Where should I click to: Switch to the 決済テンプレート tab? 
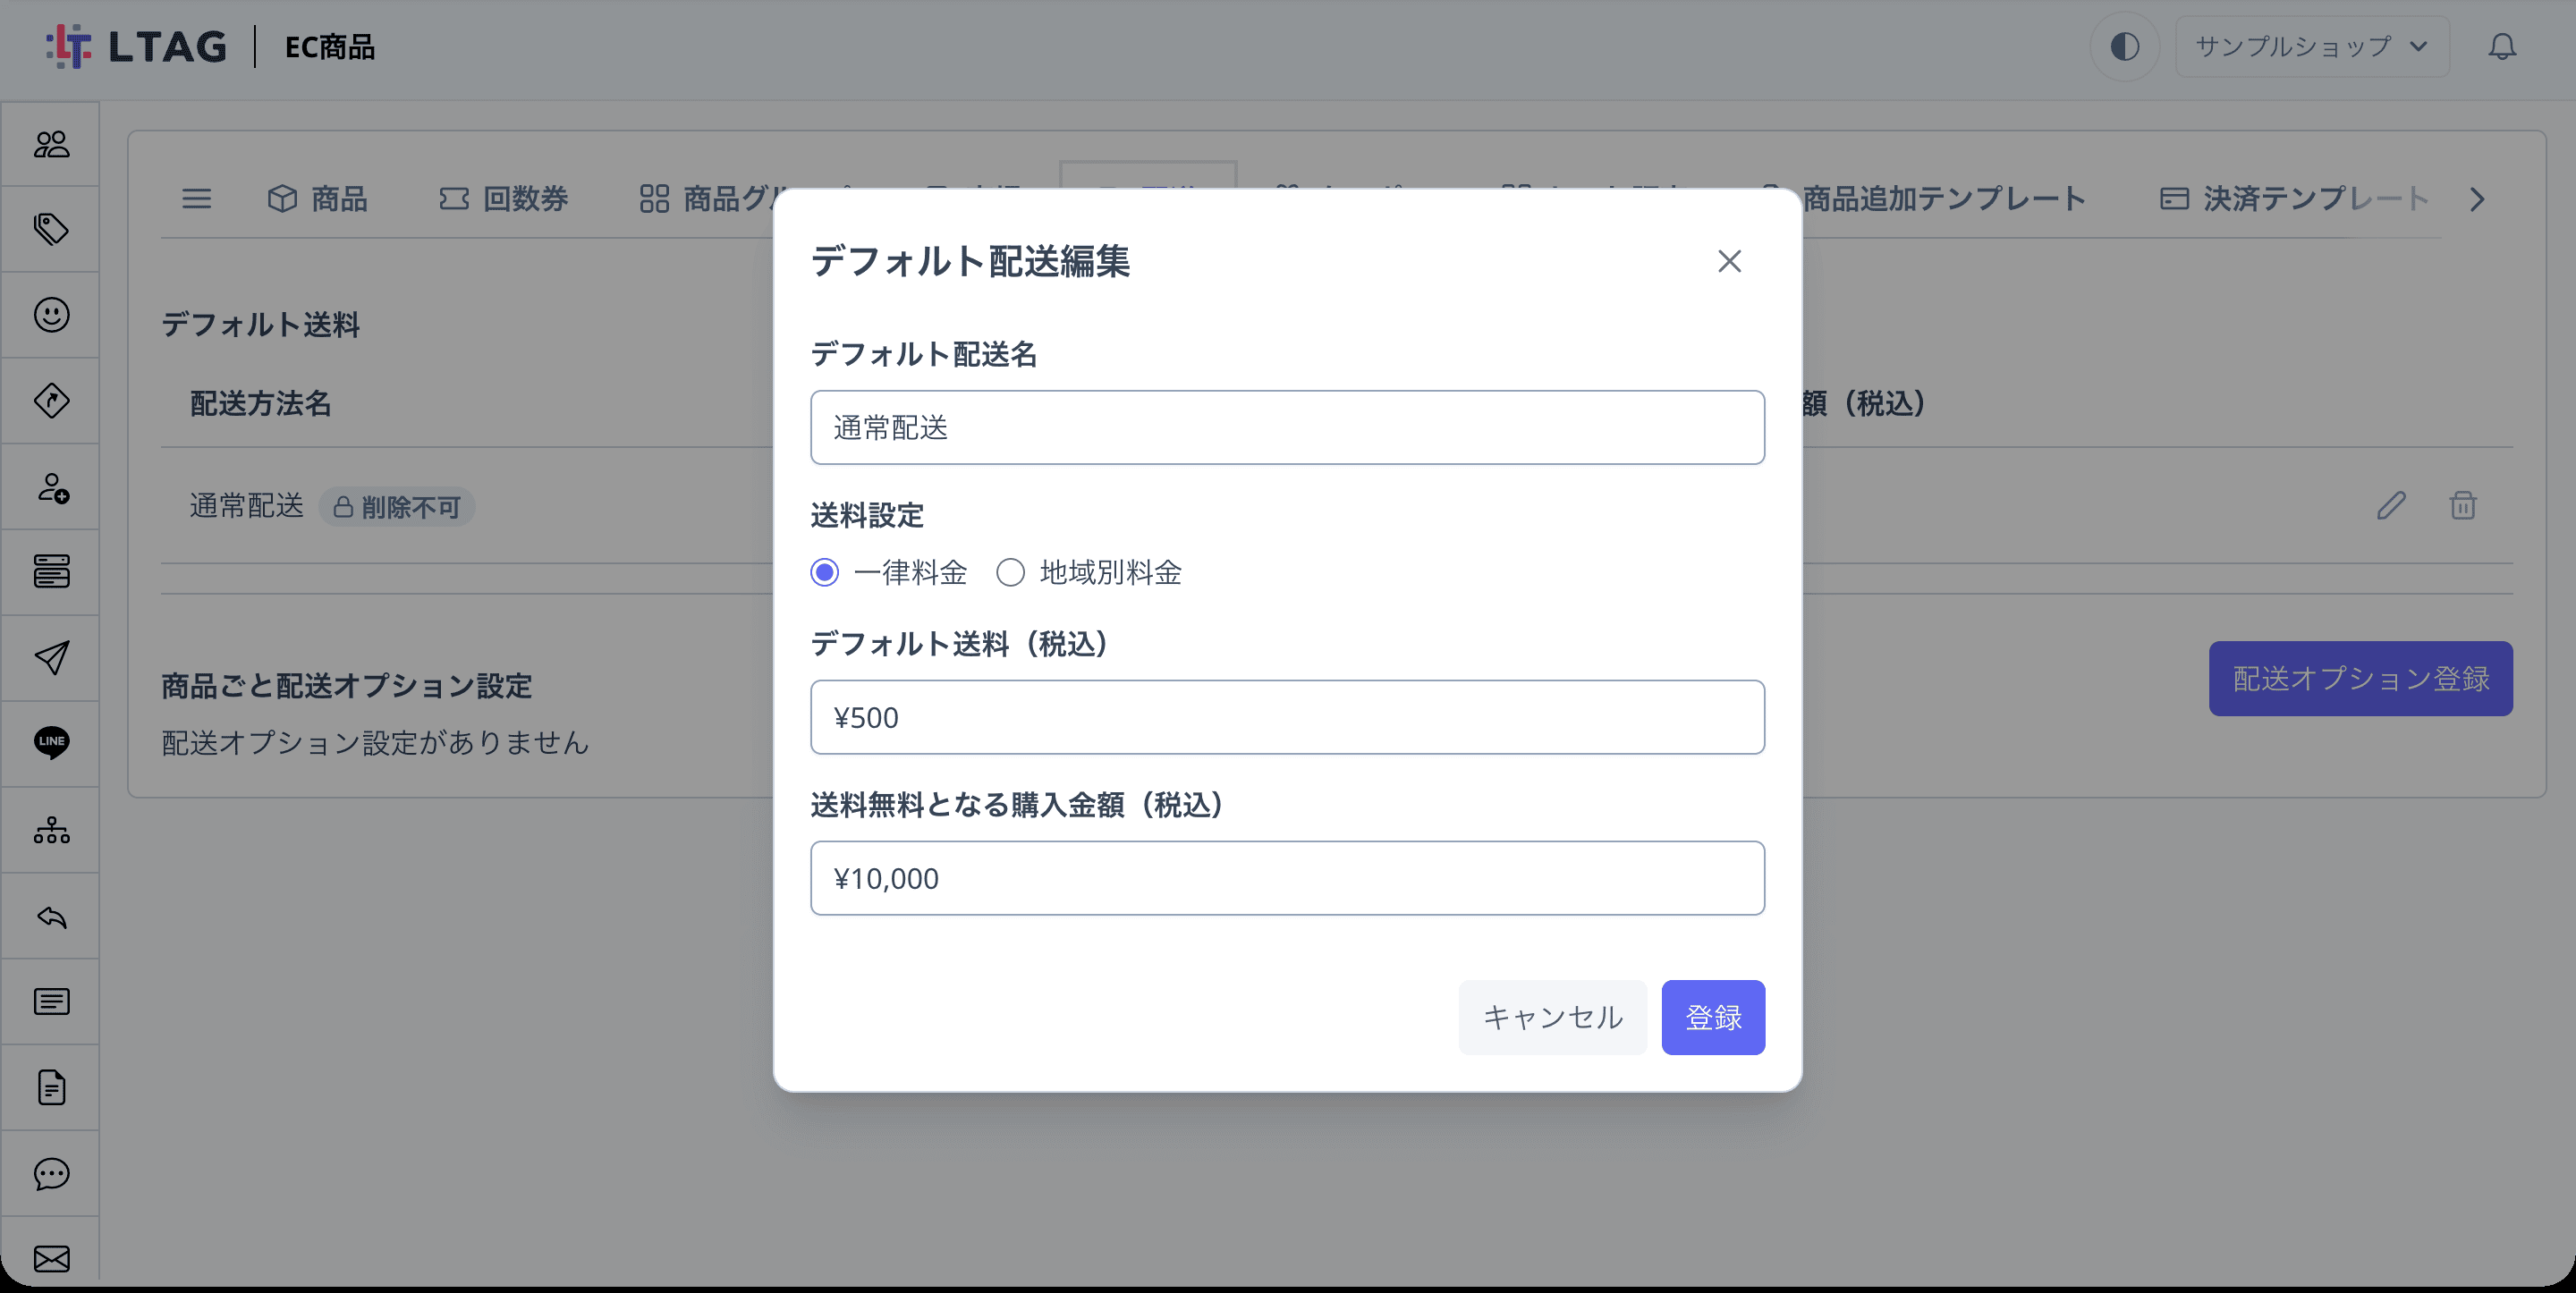click(x=2294, y=199)
